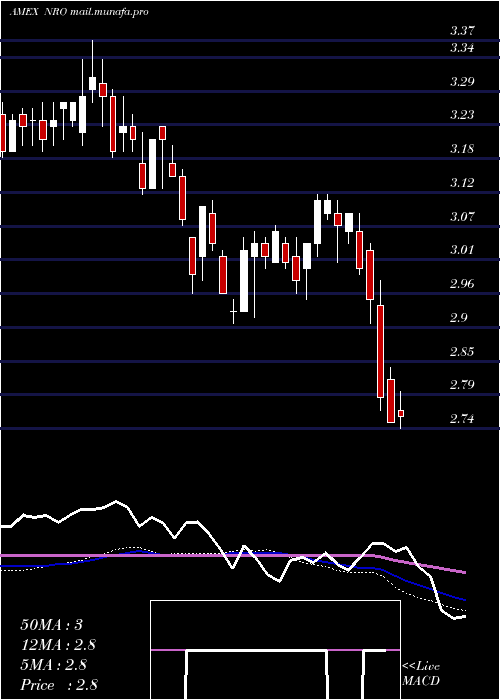
Task: Click the 2.96 price axis label
Action: (462, 283)
